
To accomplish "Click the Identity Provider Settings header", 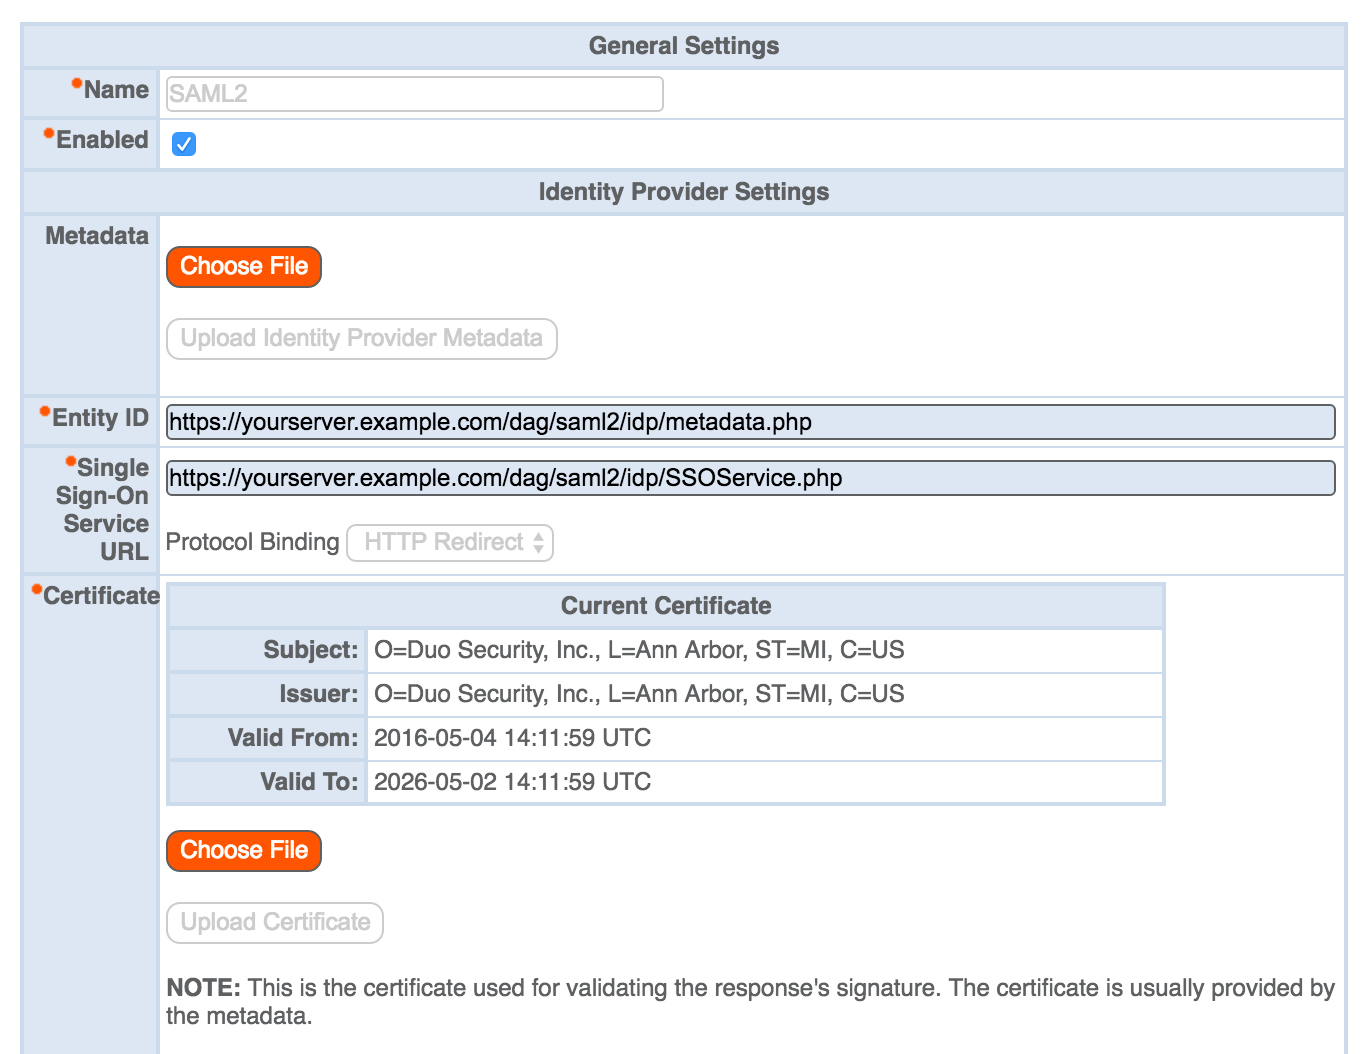I will pyautogui.click(x=683, y=191).
